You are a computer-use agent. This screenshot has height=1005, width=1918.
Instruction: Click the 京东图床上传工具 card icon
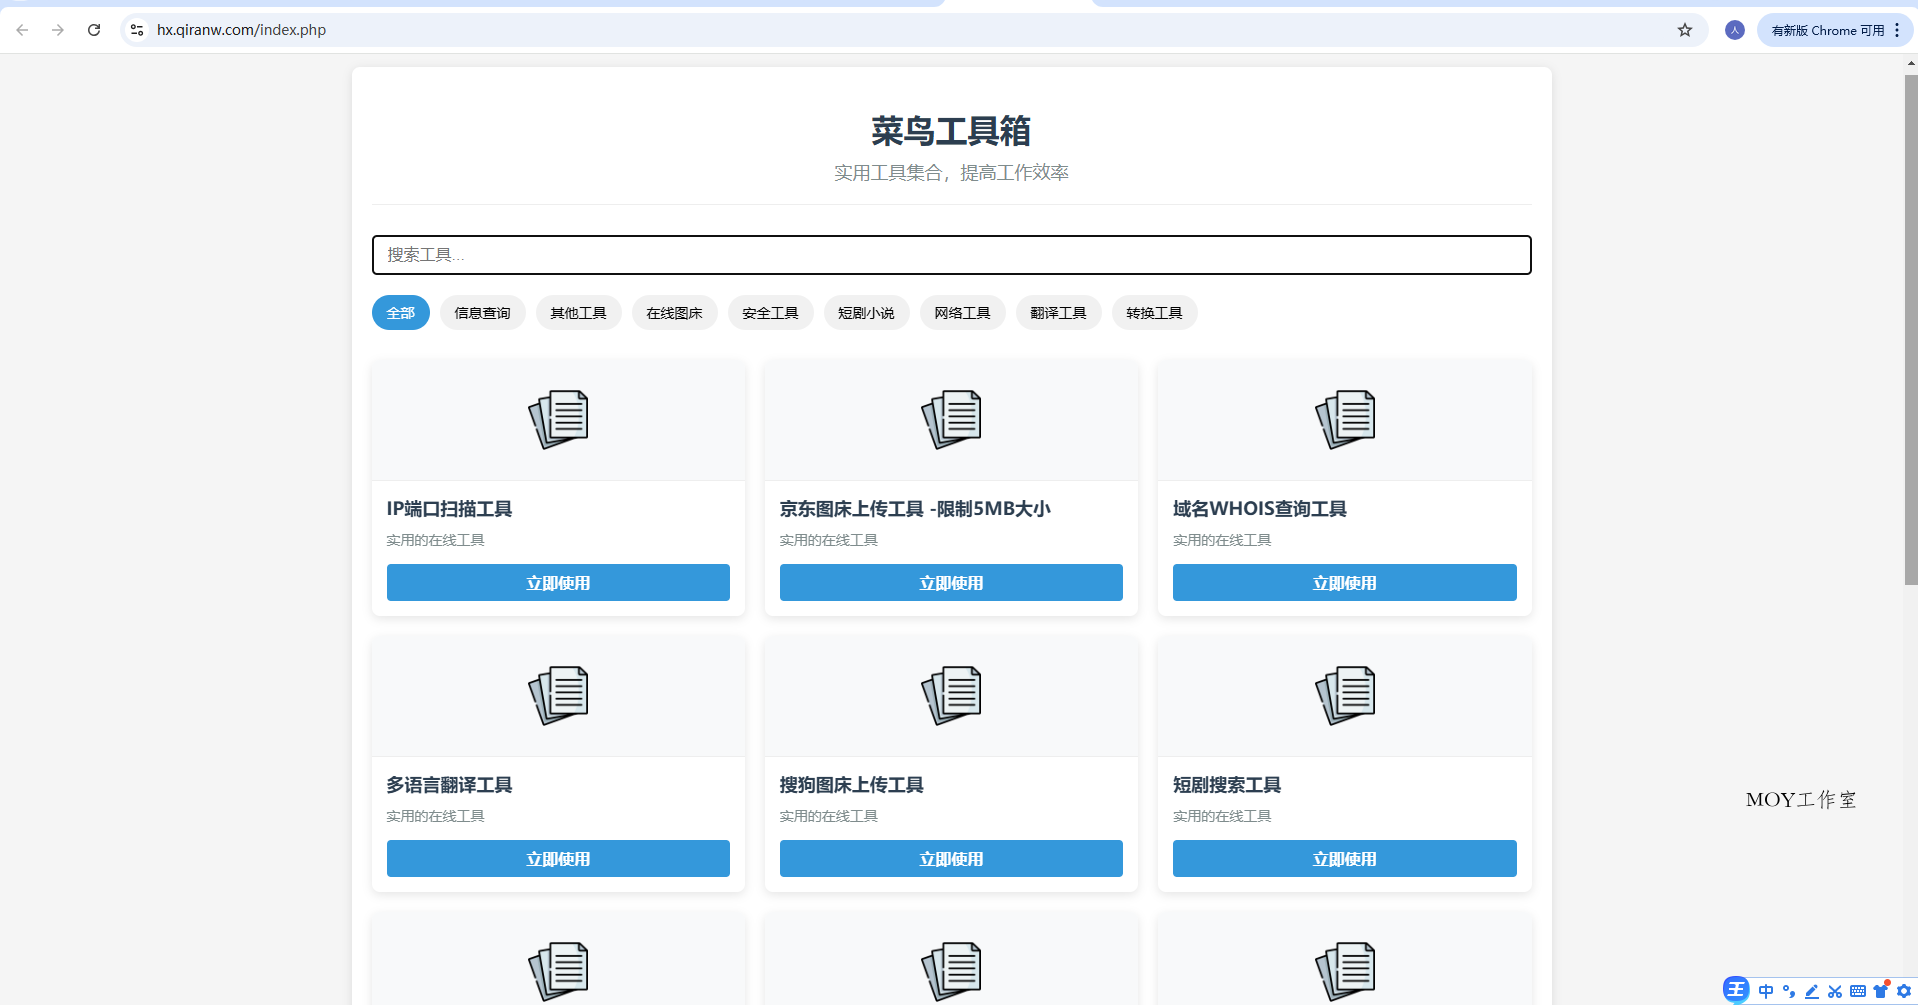tap(951, 419)
